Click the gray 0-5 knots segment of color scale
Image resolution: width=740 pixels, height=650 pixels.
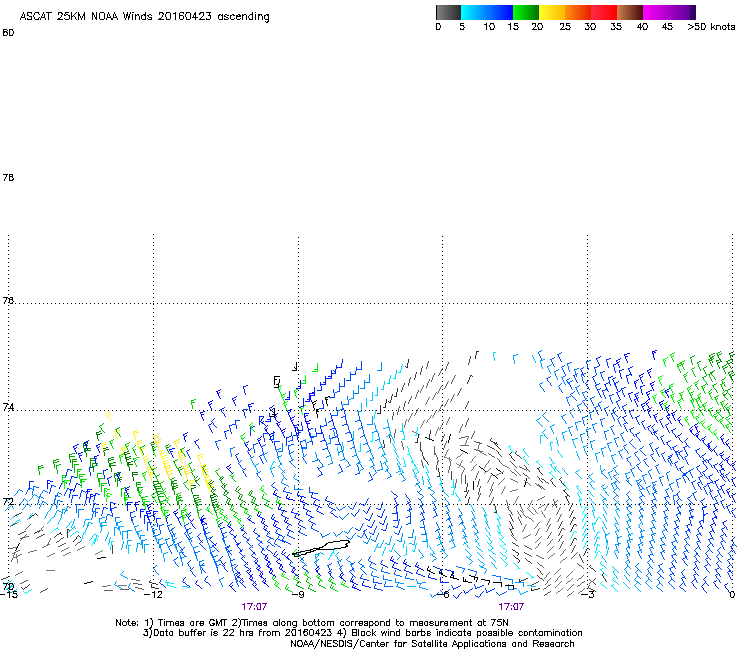click(448, 12)
